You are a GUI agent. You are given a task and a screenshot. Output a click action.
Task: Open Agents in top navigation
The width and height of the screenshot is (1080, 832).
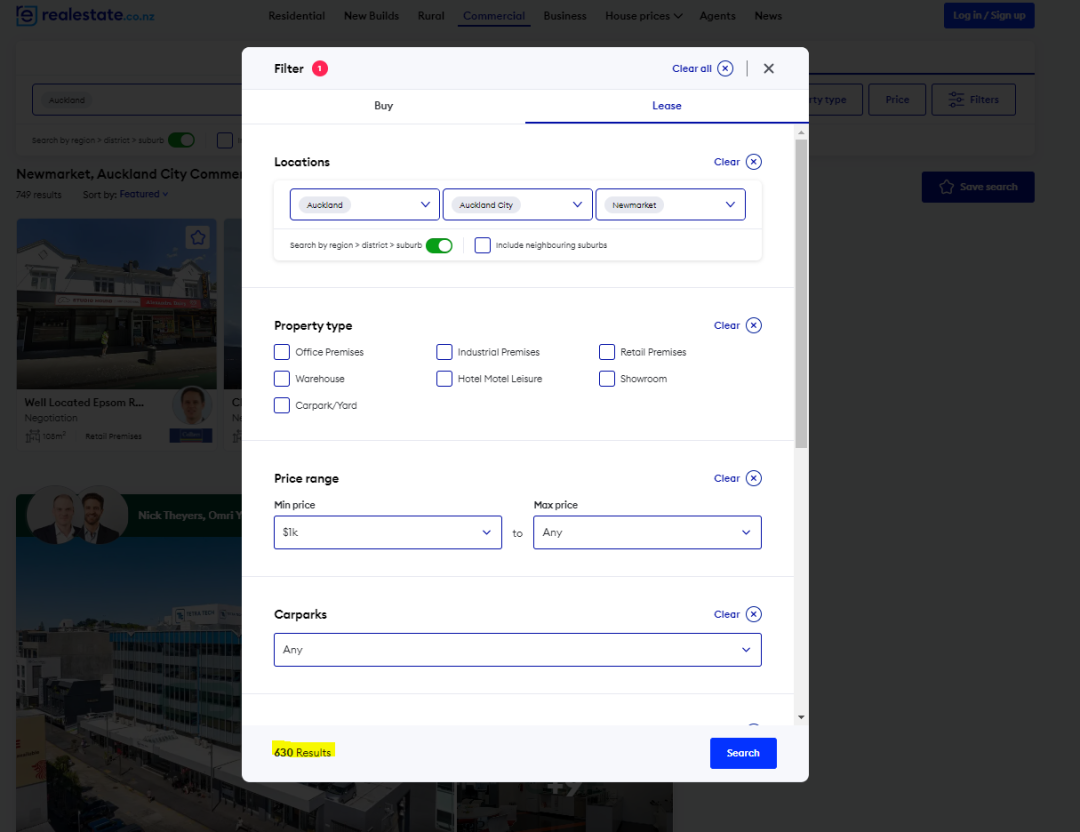[717, 16]
